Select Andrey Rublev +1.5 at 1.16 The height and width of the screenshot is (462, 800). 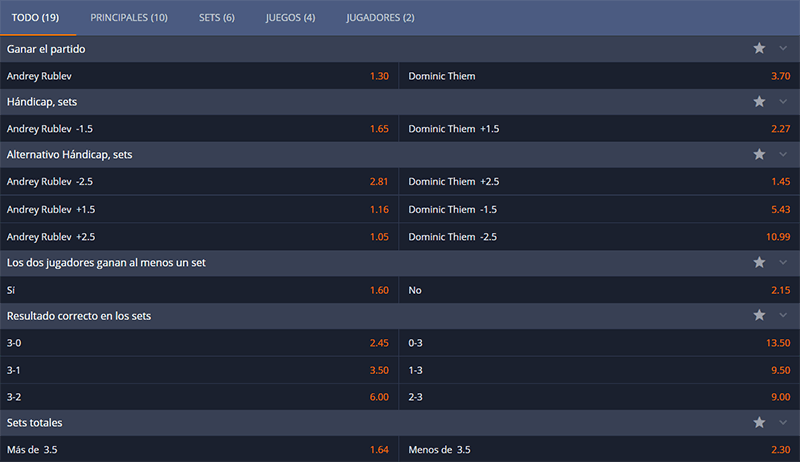coord(199,209)
